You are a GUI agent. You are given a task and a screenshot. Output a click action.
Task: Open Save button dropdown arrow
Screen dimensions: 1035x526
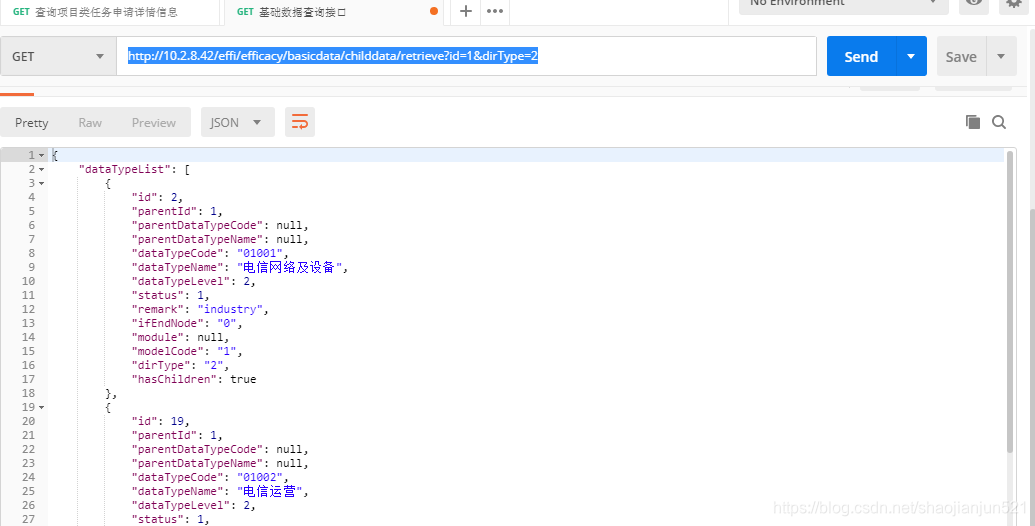click(x=1001, y=56)
